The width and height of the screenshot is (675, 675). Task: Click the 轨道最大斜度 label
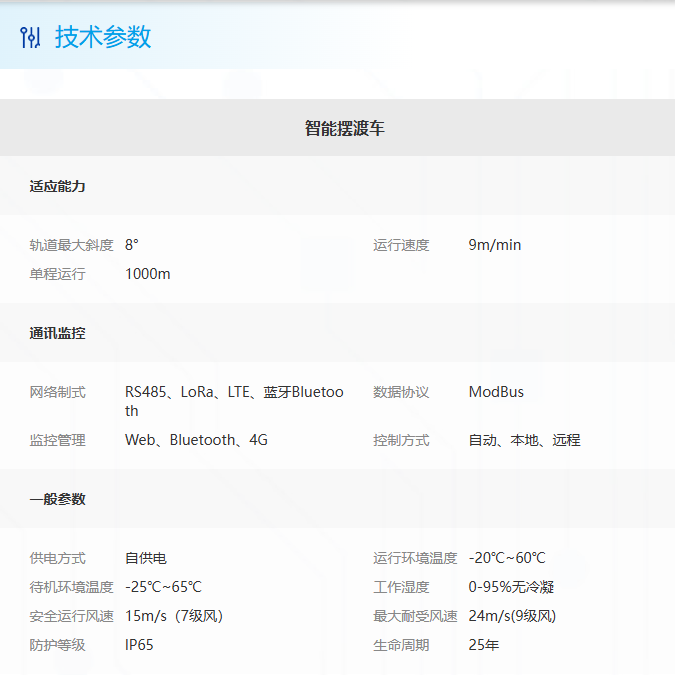[x=71, y=245]
